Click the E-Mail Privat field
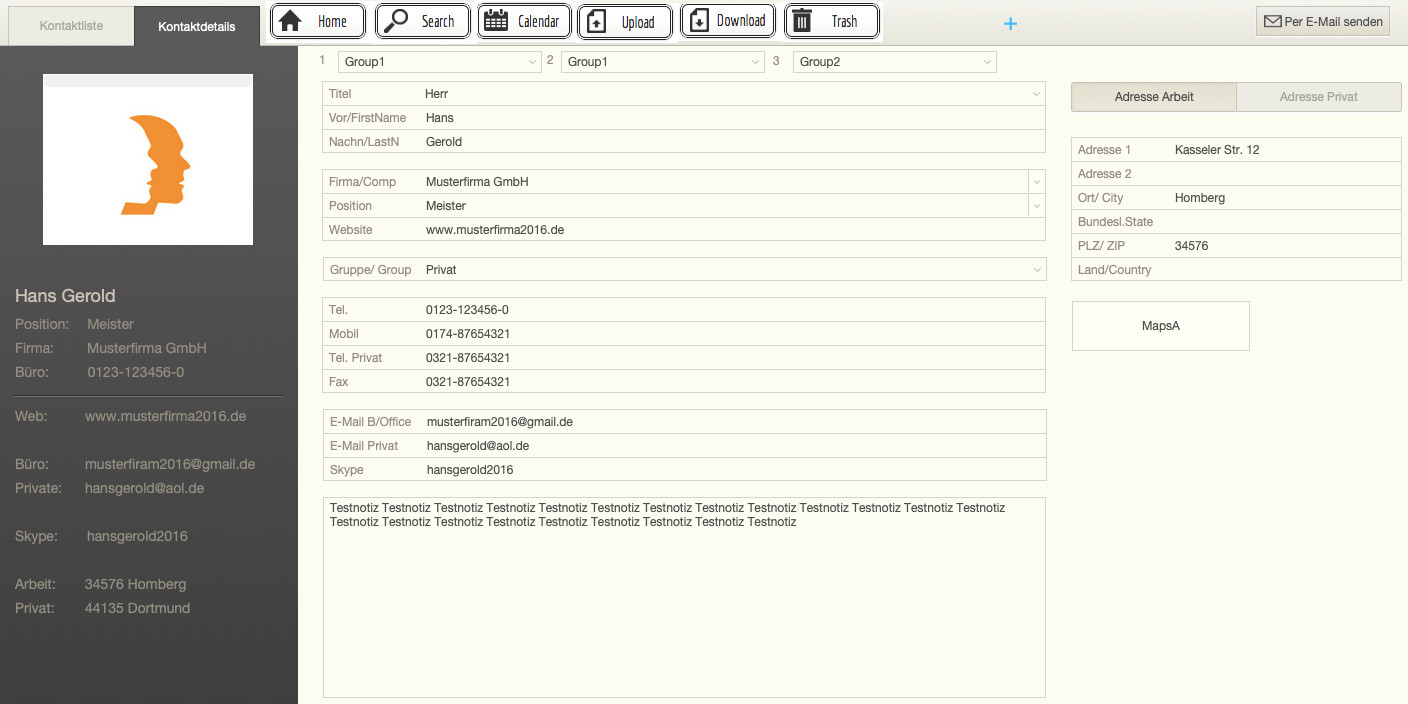 684,446
